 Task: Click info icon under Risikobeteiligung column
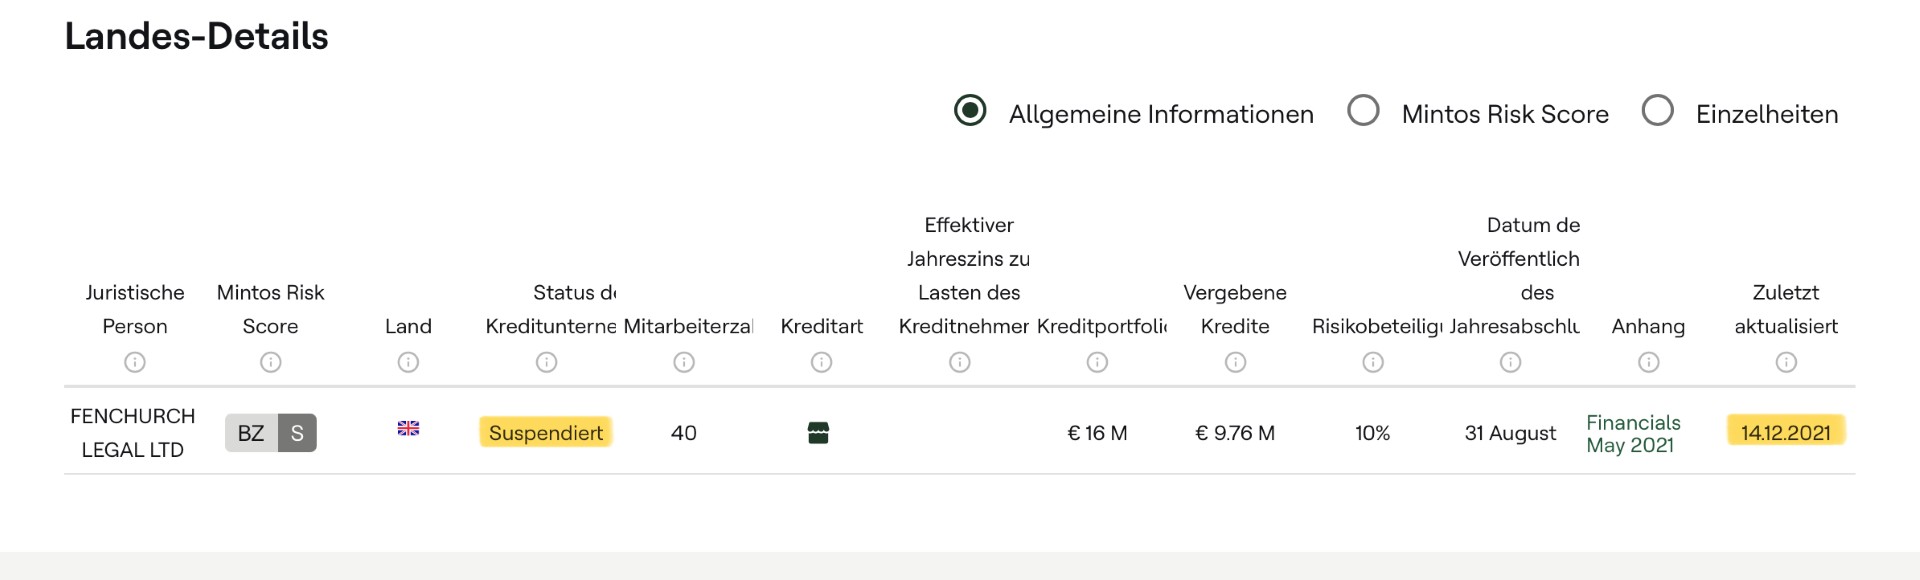point(1373,362)
